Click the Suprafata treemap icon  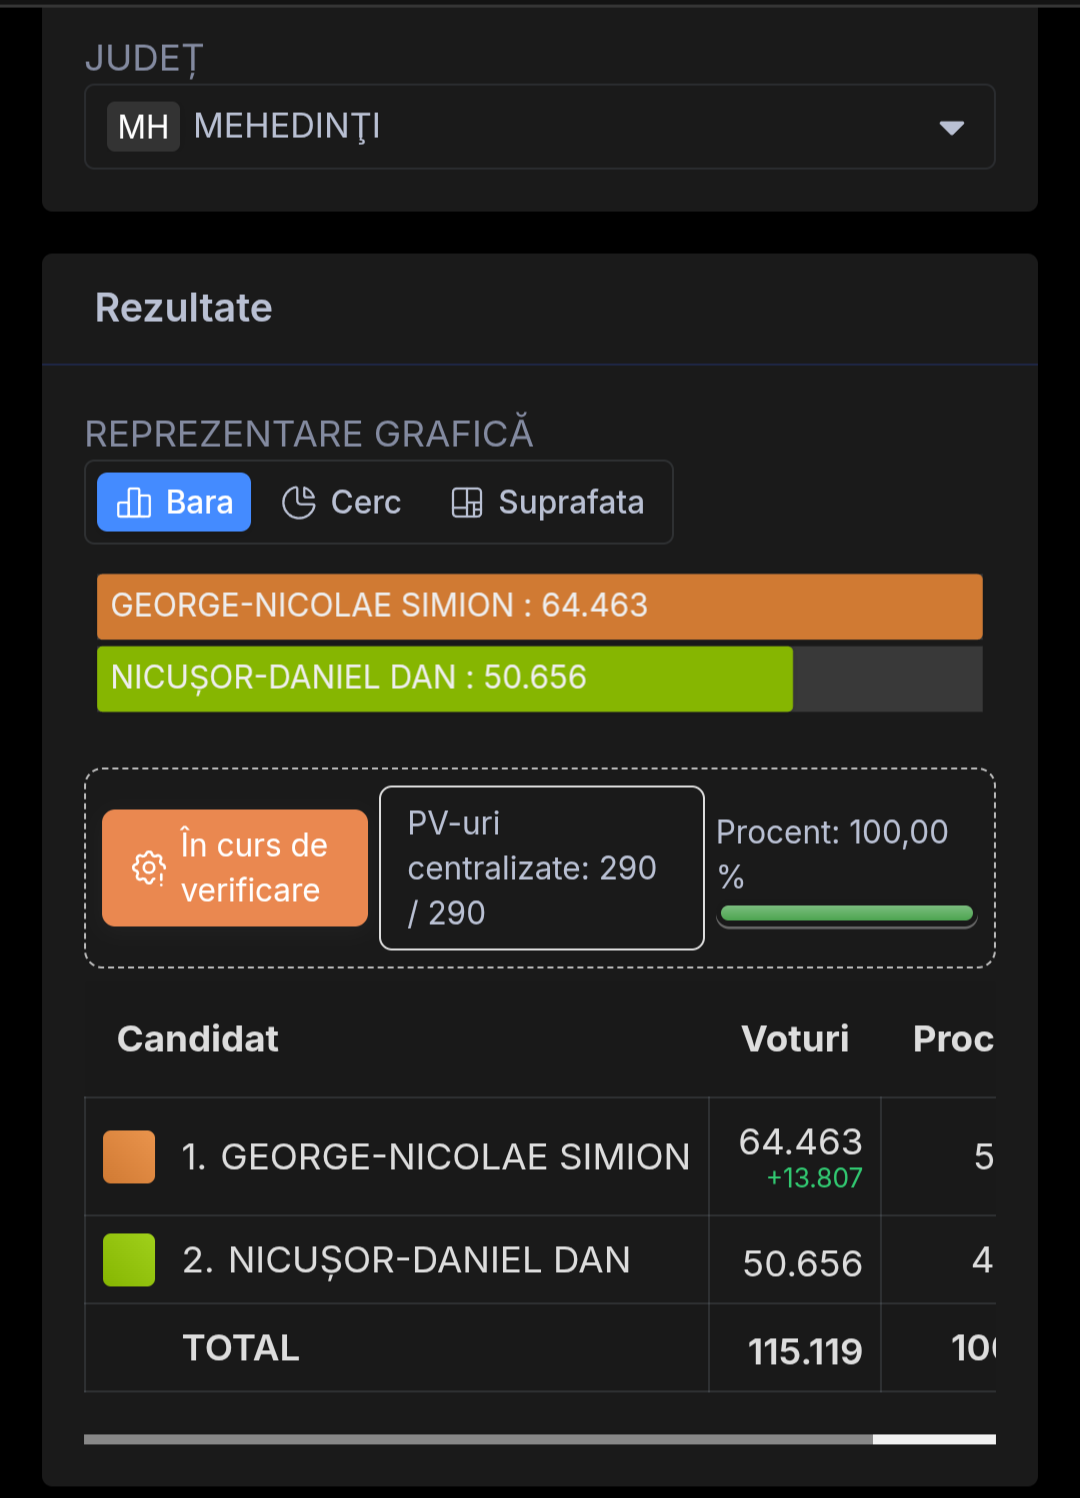(467, 502)
